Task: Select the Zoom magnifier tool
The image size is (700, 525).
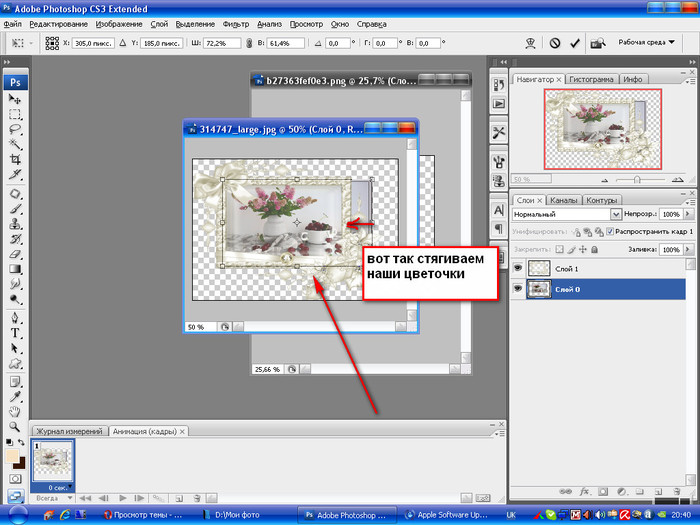Action: coord(15,428)
